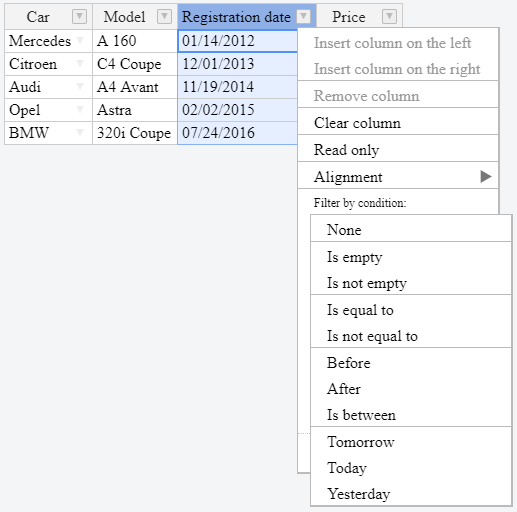
Task: Select the 01/14/2012 date cell
Action: pyautogui.click(x=237, y=41)
